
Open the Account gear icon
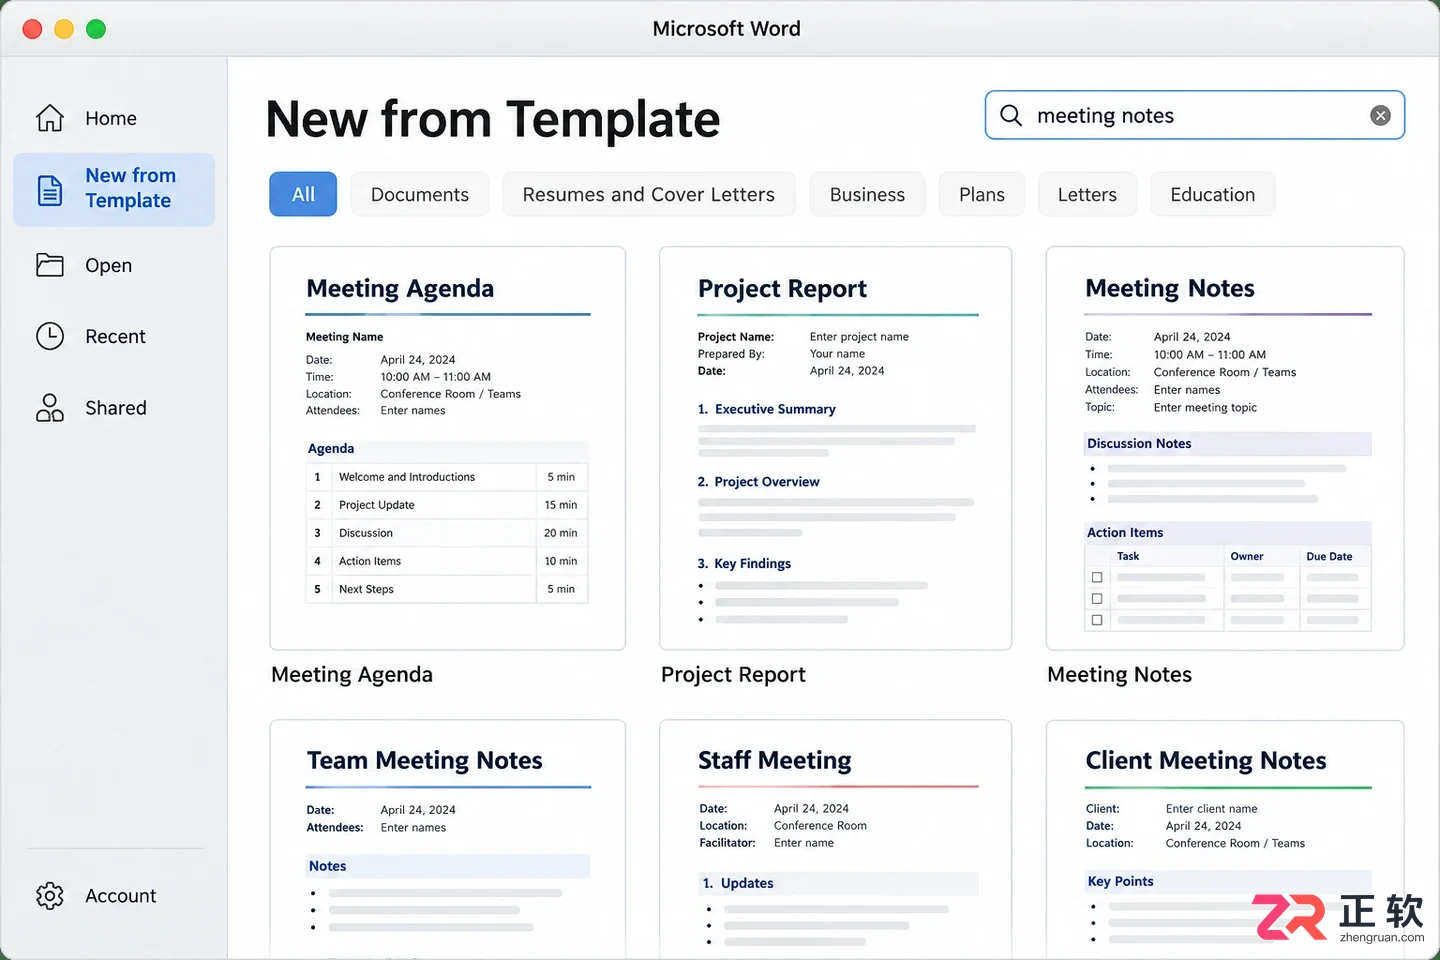pyautogui.click(x=50, y=896)
